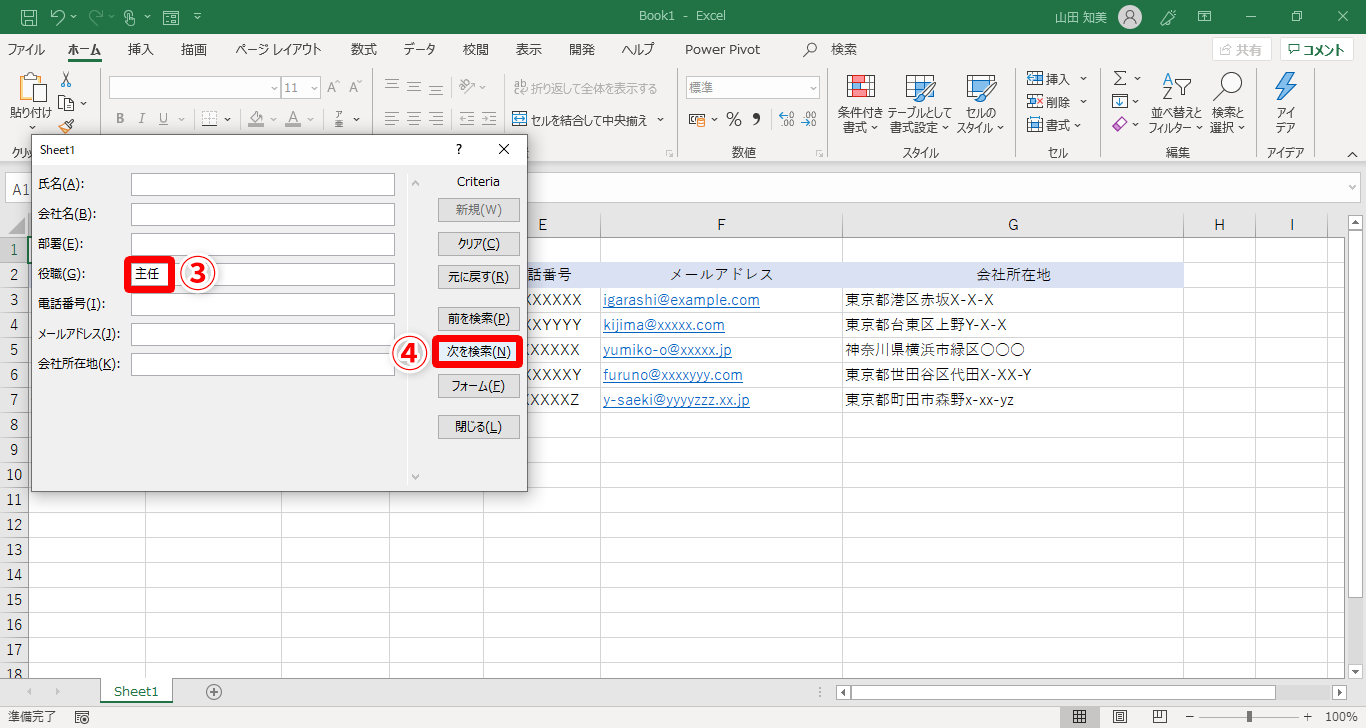Open Format as Table (テーブルとして書式設定)
This screenshot has height=728, width=1366.
(x=919, y=104)
